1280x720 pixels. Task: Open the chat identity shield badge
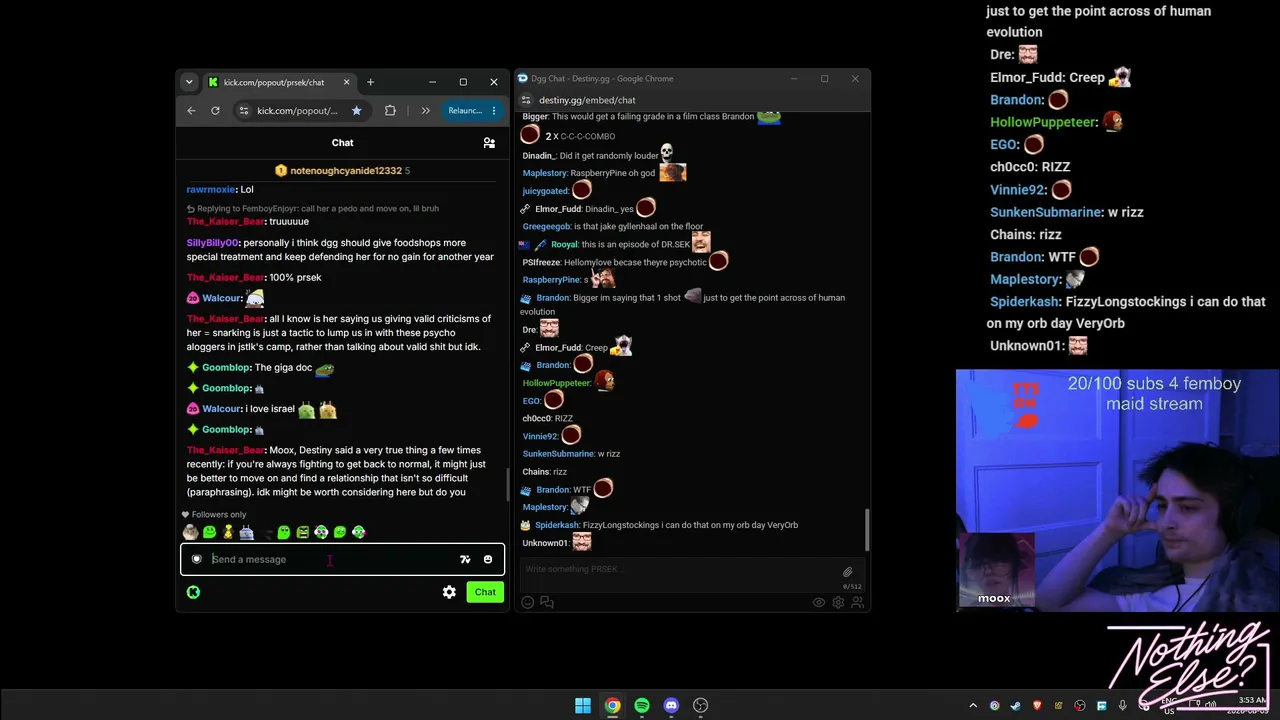196,559
